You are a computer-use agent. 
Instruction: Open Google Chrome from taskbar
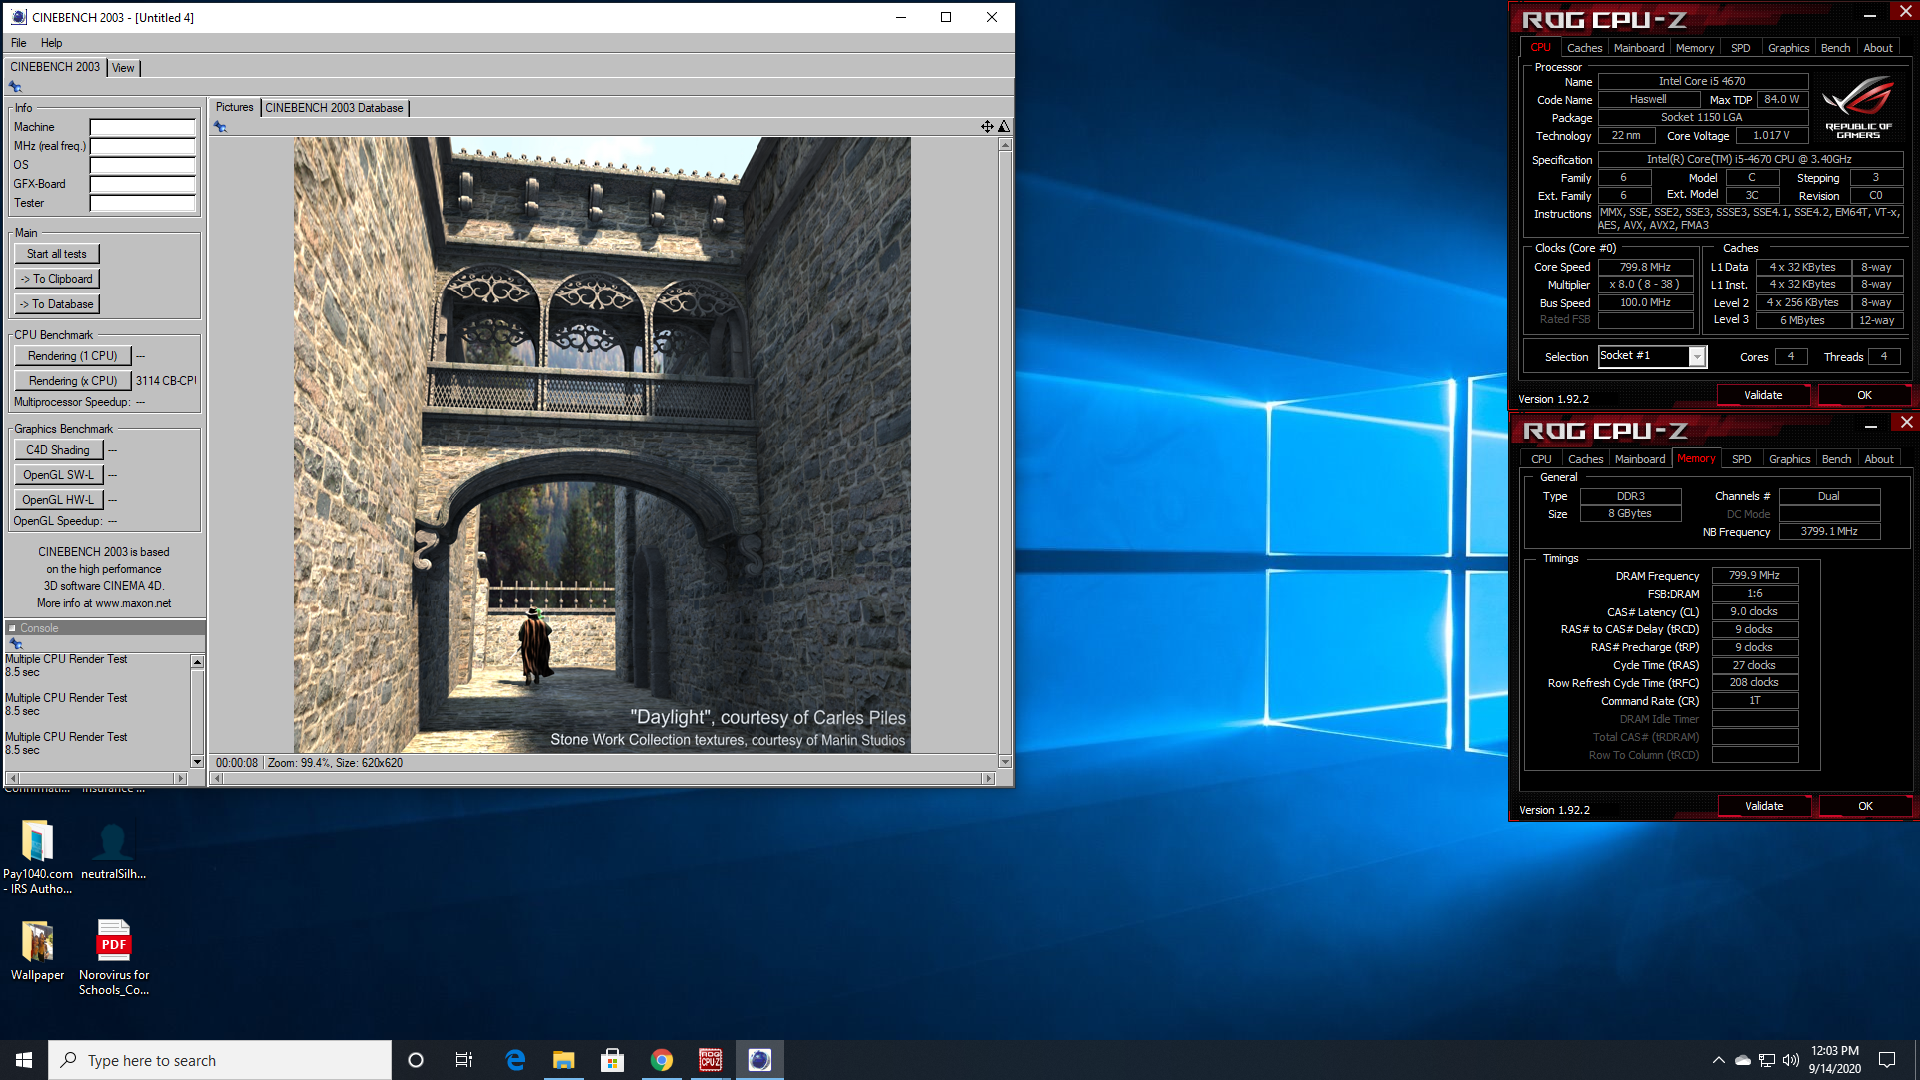[x=661, y=1060]
